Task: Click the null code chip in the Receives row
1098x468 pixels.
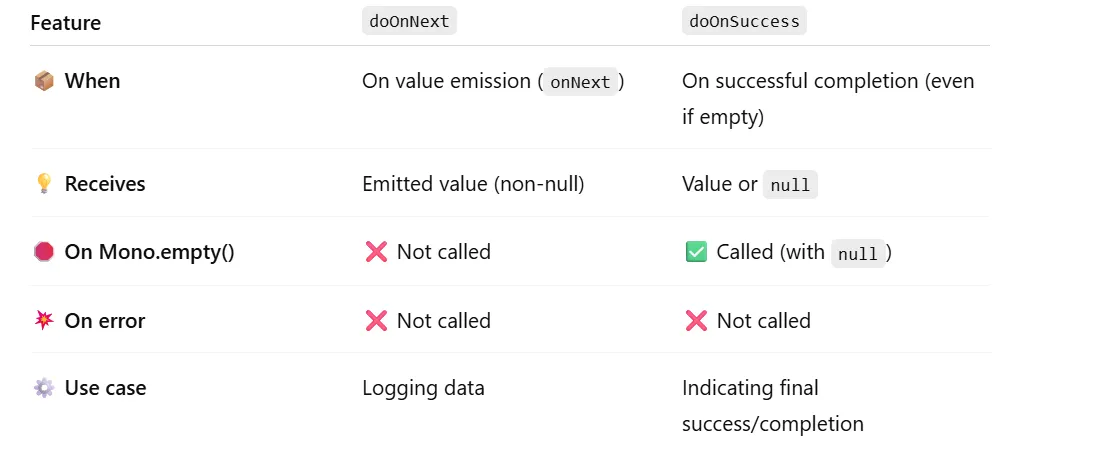Action: point(790,185)
